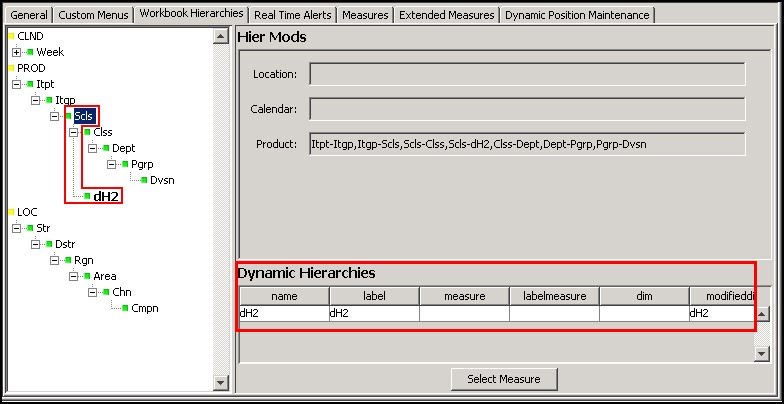Collapse the Pgrp node

pyautogui.click(x=112, y=164)
